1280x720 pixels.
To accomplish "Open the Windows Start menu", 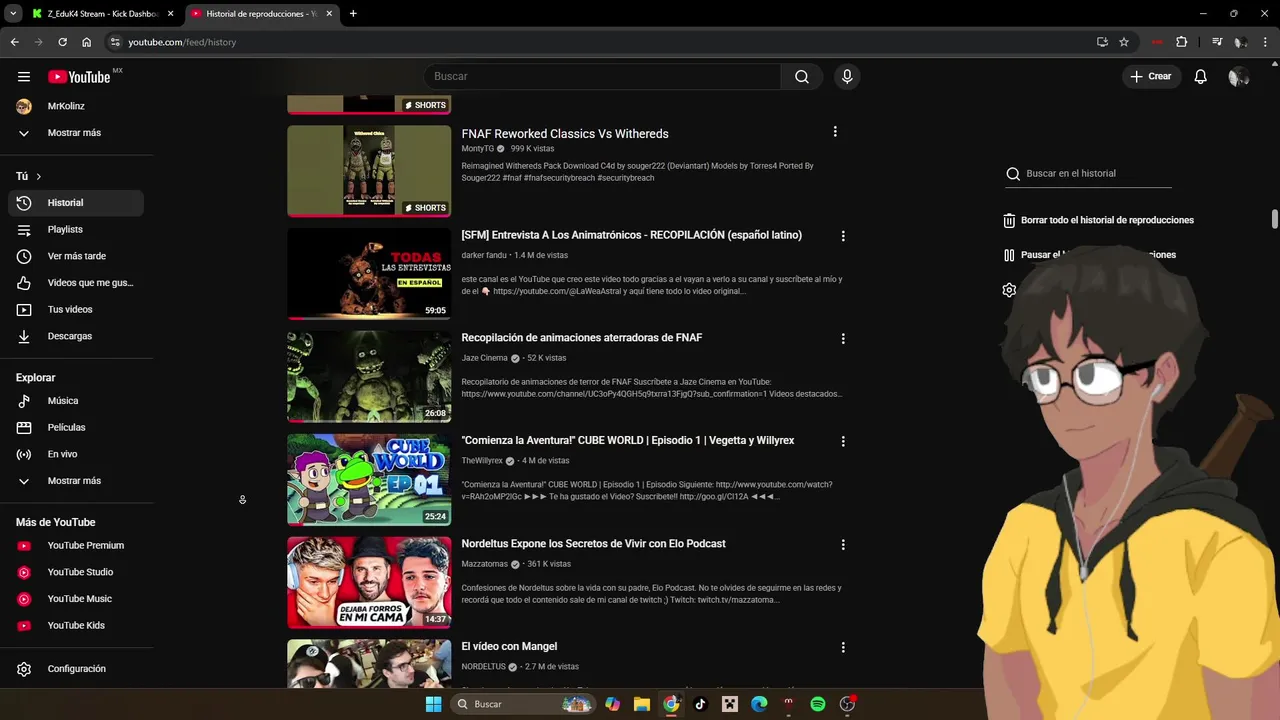I will [x=433, y=704].
